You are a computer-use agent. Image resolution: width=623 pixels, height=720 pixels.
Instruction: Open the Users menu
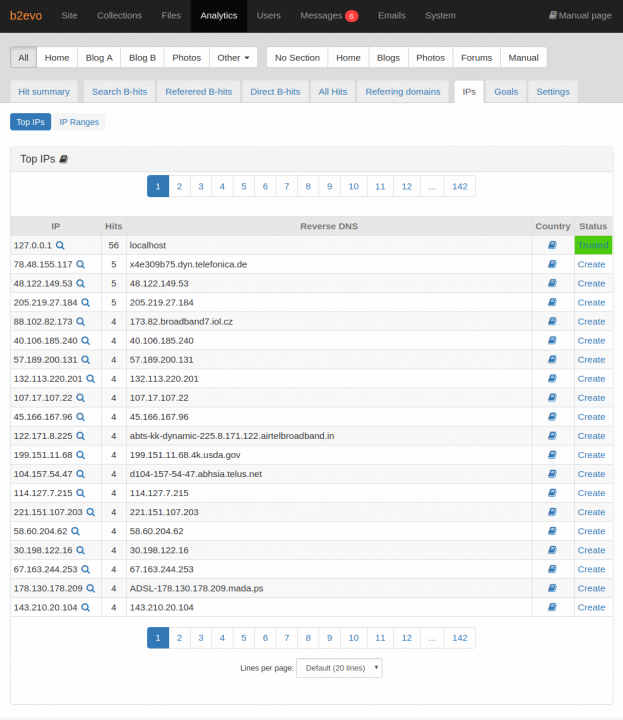pyautogui.click(x=269, y=16)
